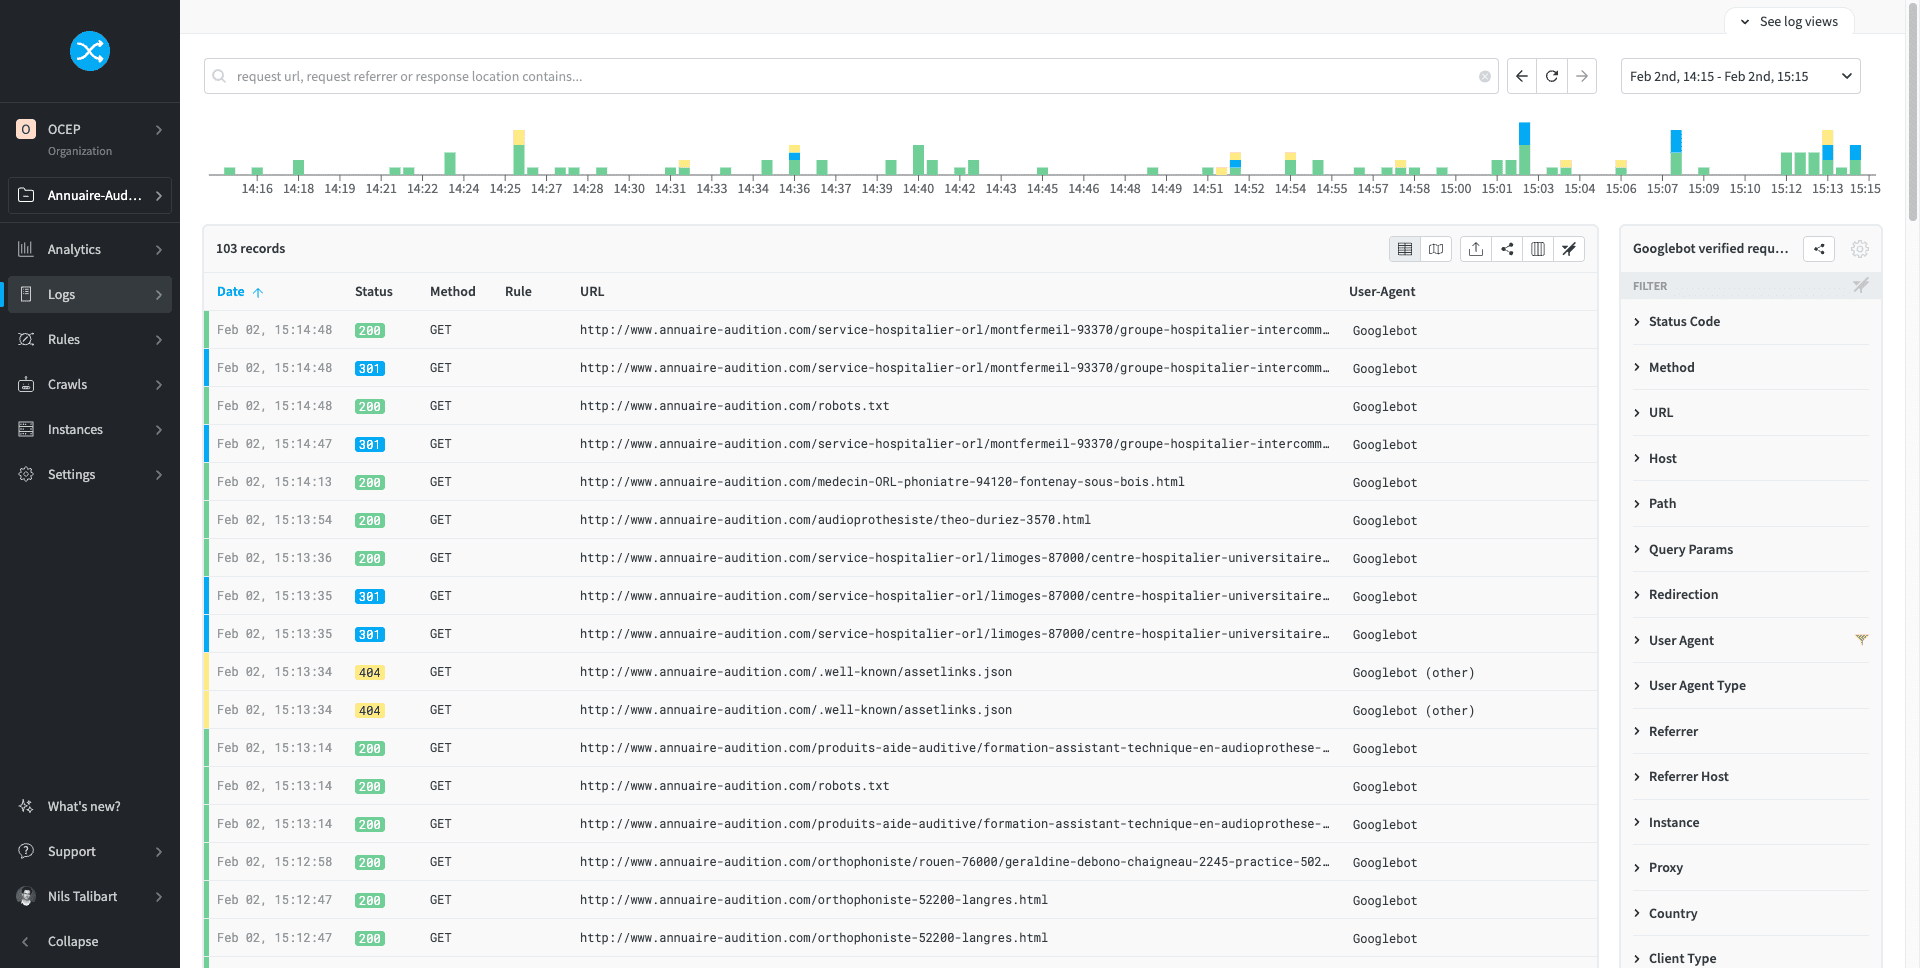The height and width of the screenshot is (968, 1920).
Task: Open the See log views menu
Action: click(1789, 21)
